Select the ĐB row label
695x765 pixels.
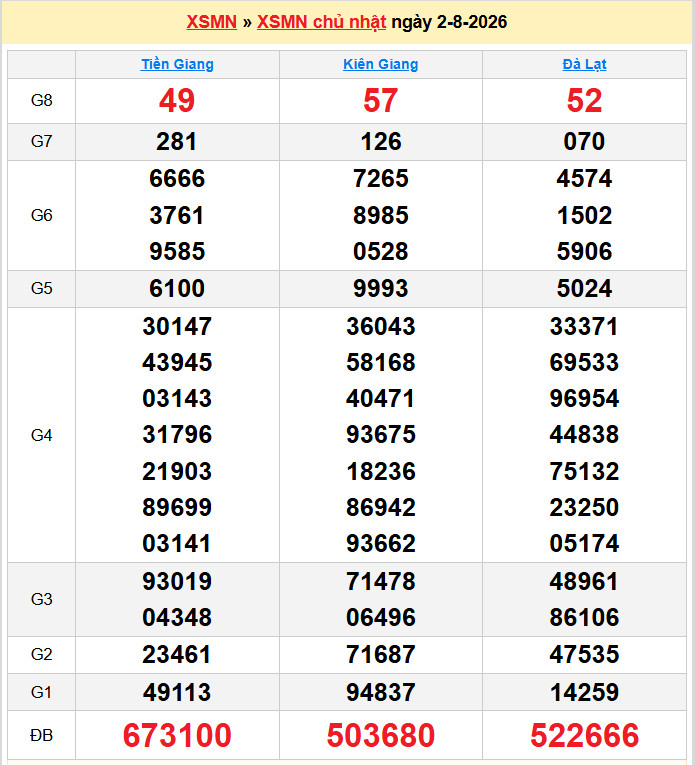[x=41, y=735]
